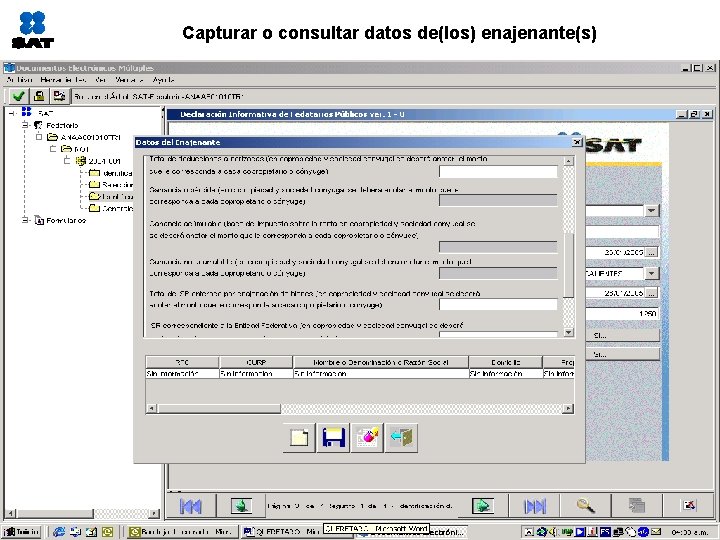Go to first page using blue rewind arrows
Screen dimensions: 720x540
pos(191,506)
